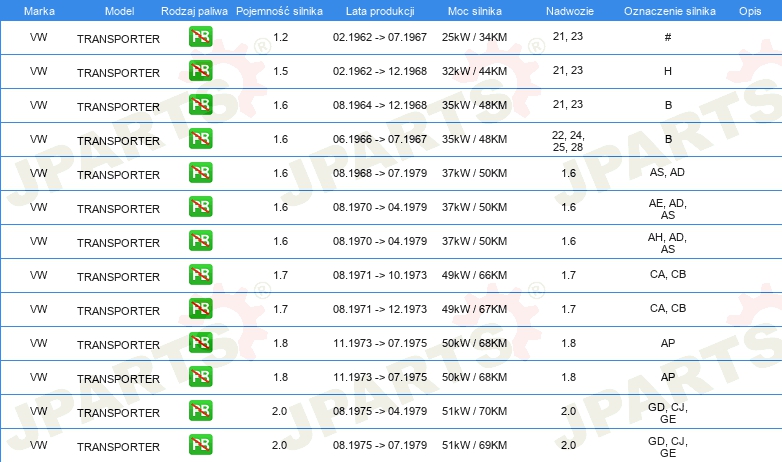Screen dimensions: 782x462
Task: Click TRANSPORTER in the 25kW / 34KM row
Action: (x=118, y=39)
